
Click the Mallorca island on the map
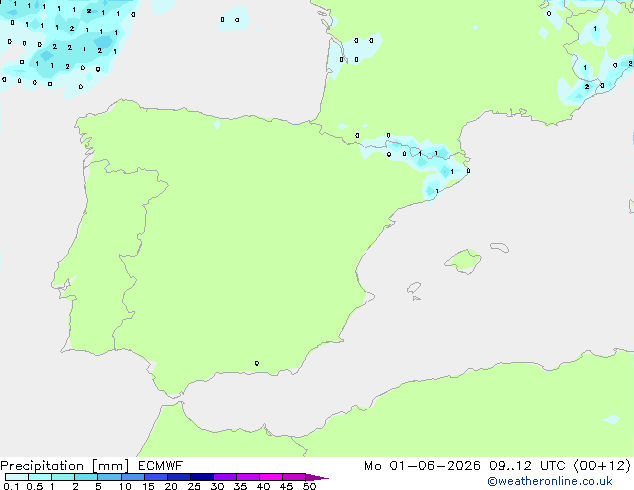[463, 261]
